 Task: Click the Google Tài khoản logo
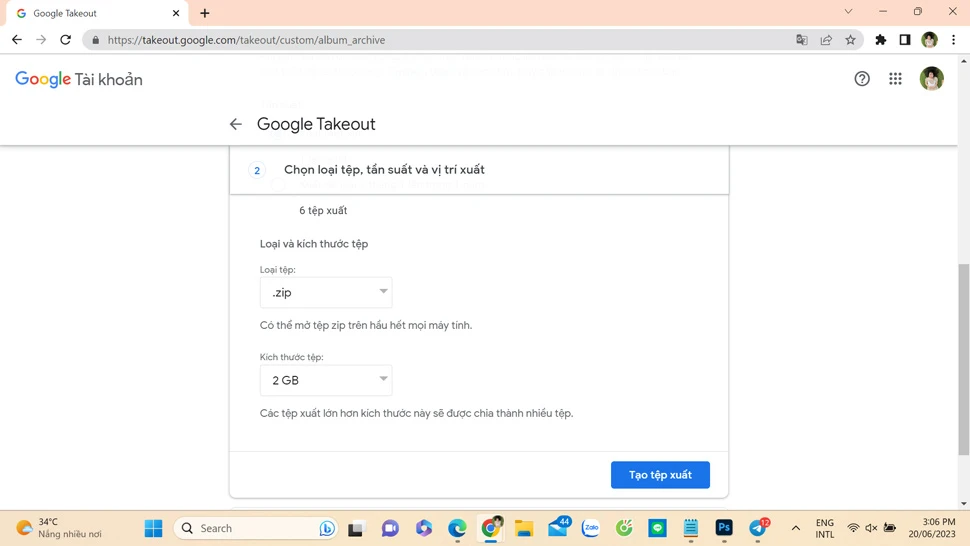pyautogui.click(x=79, y=79)
